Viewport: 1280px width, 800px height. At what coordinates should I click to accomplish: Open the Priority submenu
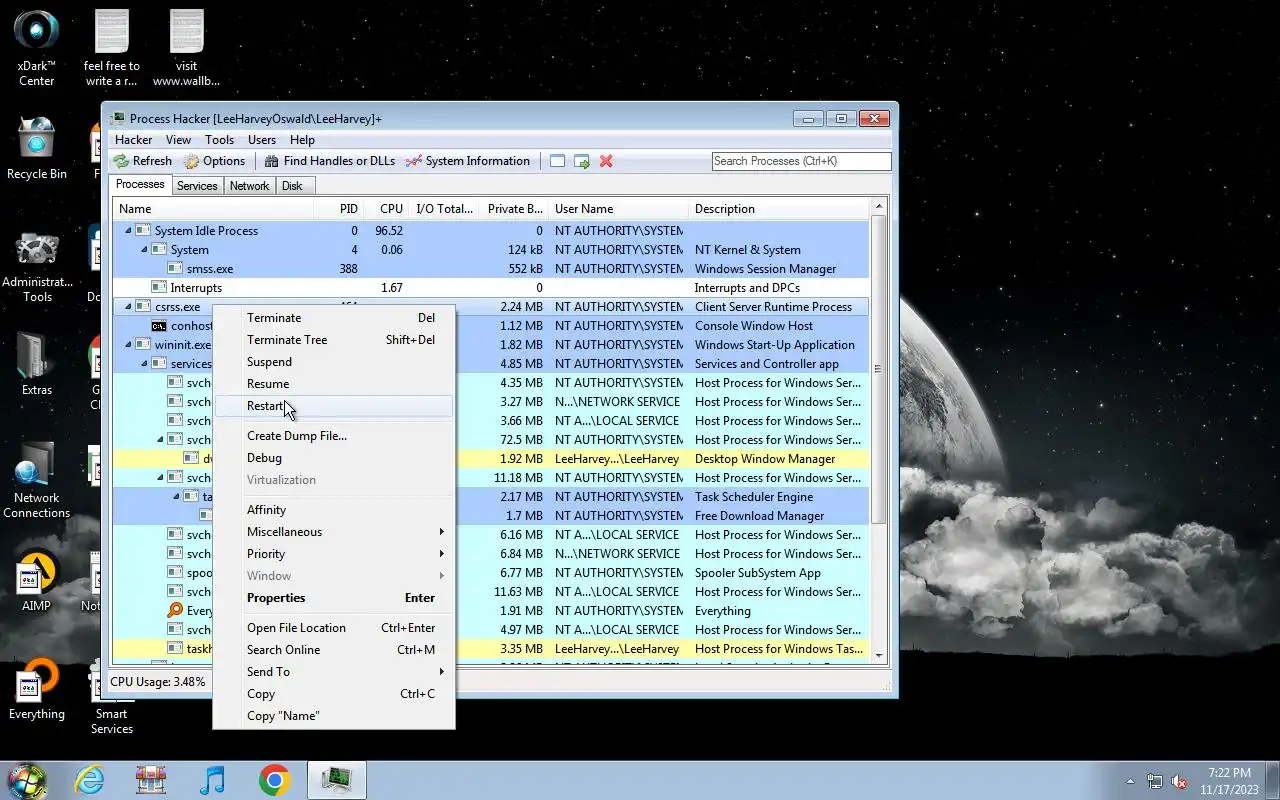tap(334, 554)
